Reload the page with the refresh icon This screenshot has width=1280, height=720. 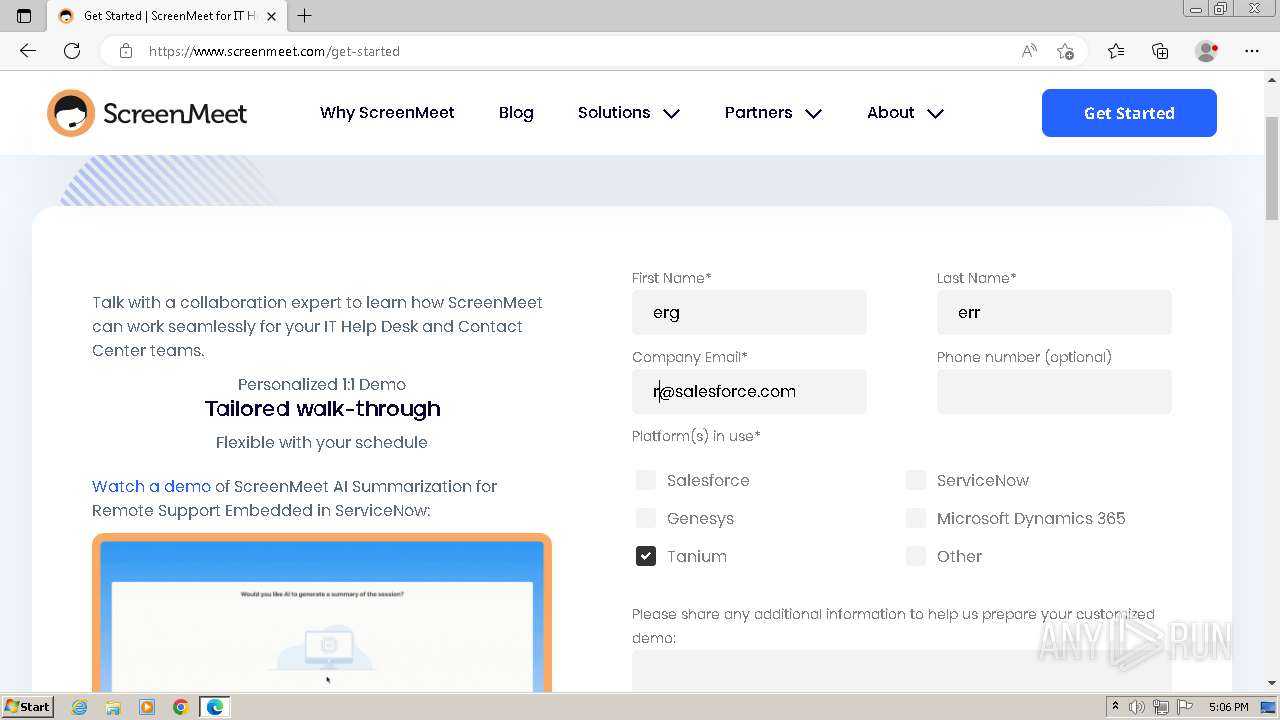click(x=72, y=51)
